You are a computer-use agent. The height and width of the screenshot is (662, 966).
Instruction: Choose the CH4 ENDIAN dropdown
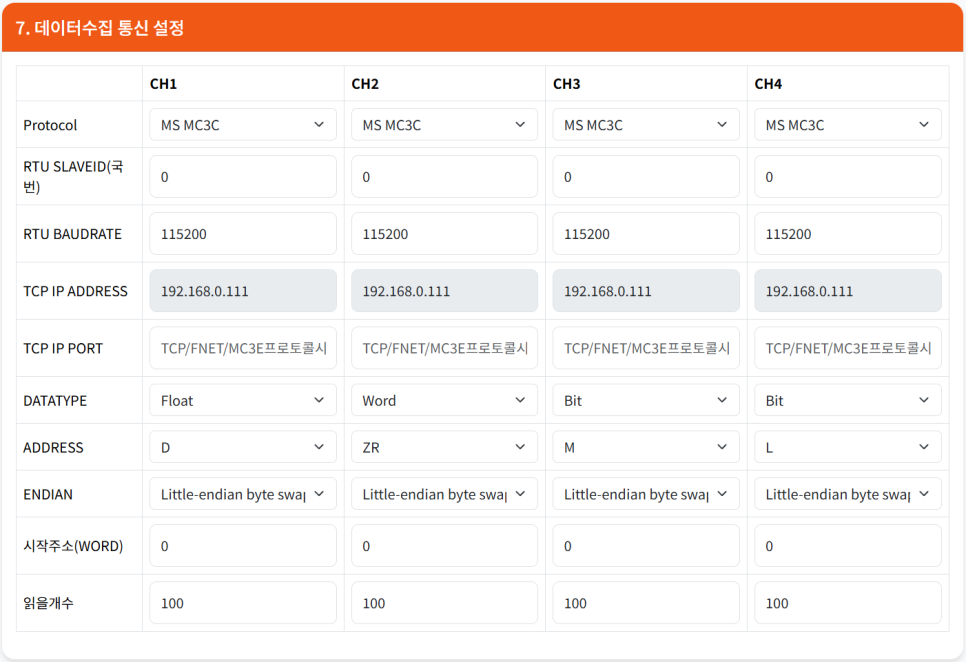tap(848, 494)
